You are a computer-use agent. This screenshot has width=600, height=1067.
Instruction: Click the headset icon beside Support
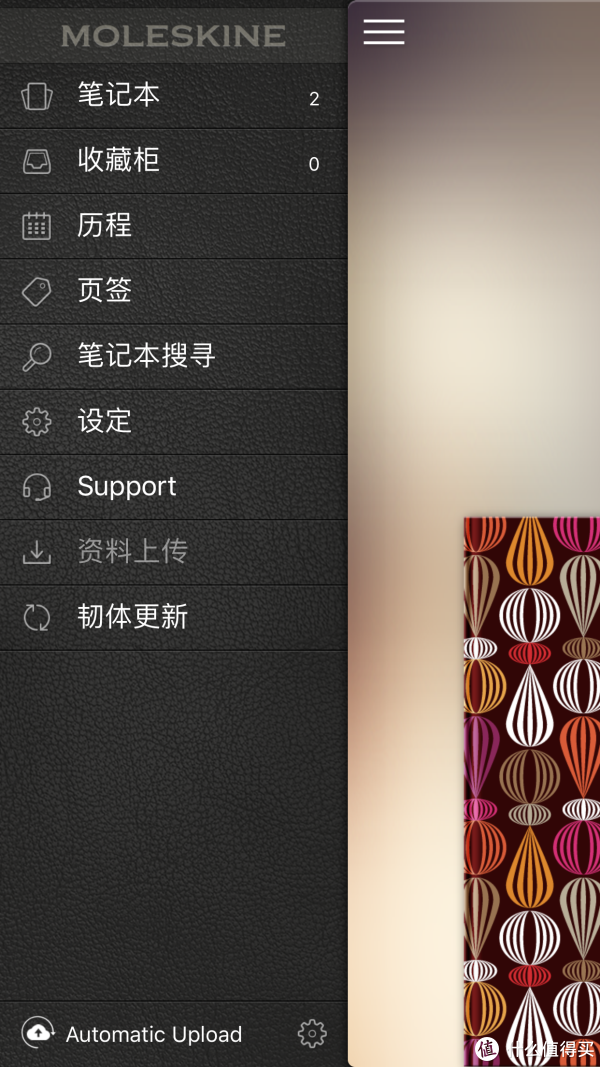pos(37,487)
